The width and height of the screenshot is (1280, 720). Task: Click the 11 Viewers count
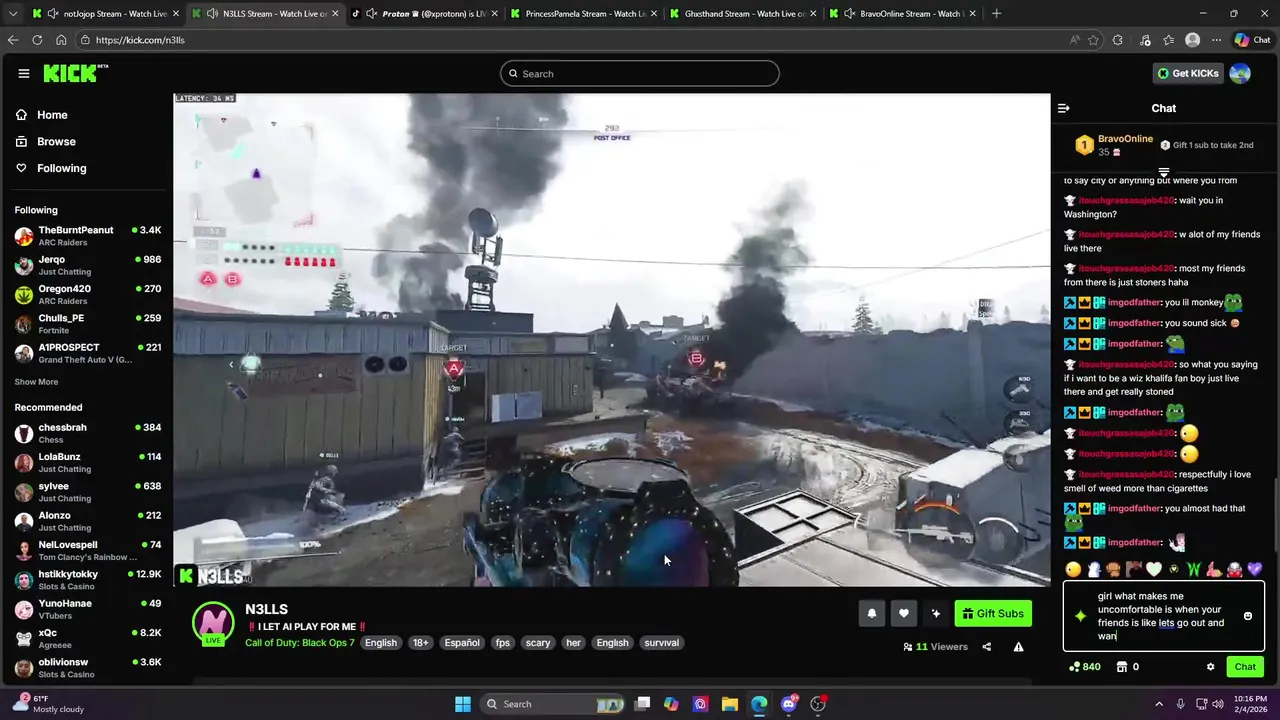point(935,647)
